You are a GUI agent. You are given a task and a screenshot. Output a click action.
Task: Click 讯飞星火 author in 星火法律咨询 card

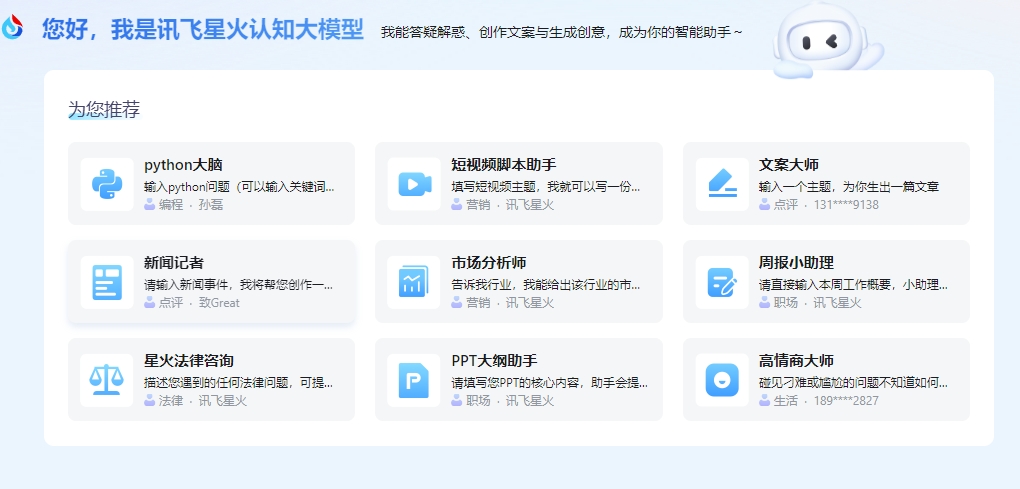222,401
